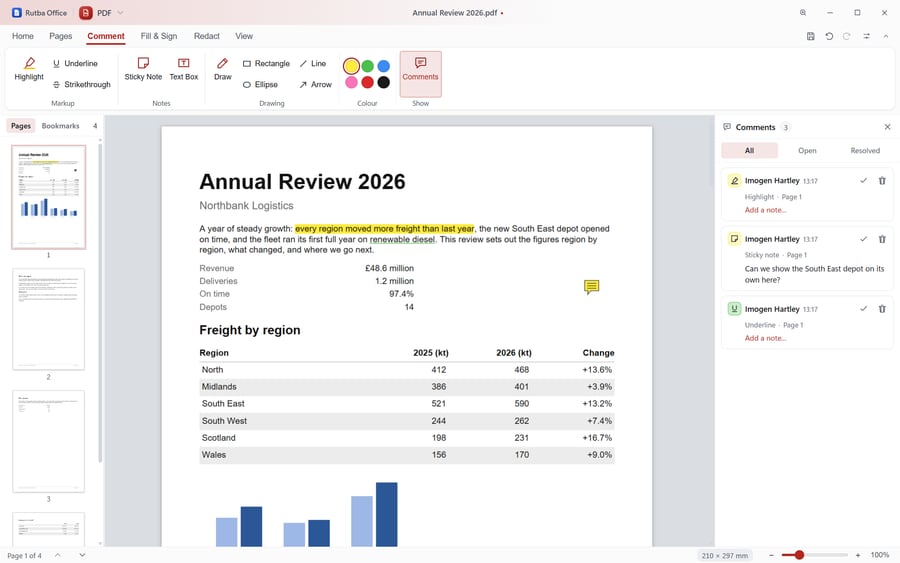This screenshot has width=900, height=563.
Task: Switch to the View tab
Action: pos(244,36)
